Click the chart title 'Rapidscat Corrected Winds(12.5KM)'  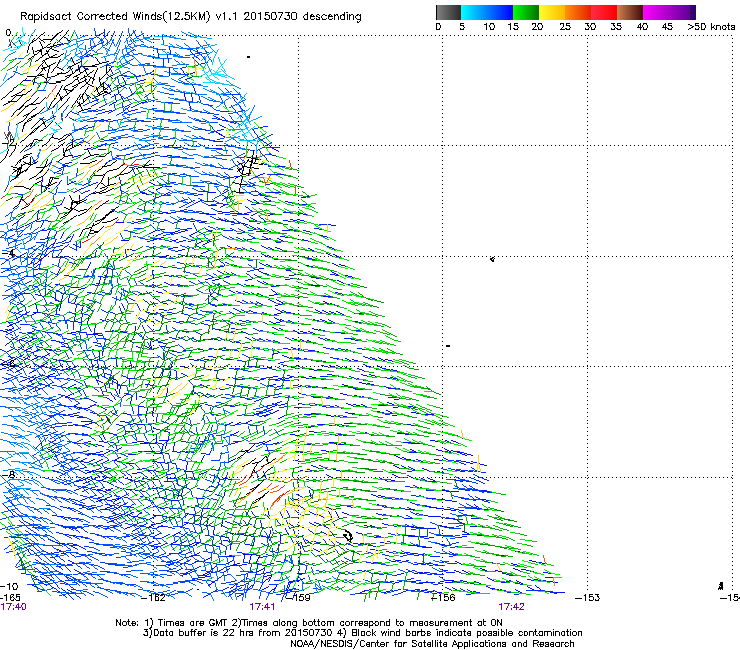pos(115,17)
